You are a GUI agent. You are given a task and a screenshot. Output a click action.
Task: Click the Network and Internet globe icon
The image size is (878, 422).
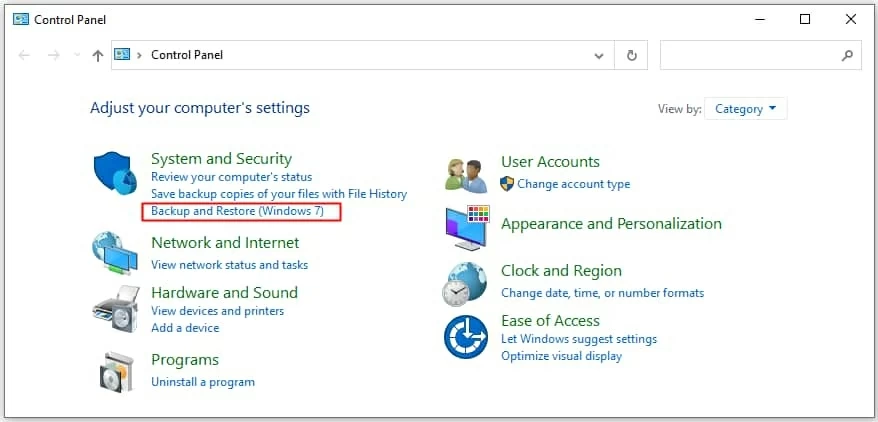[x=114, y=253]
